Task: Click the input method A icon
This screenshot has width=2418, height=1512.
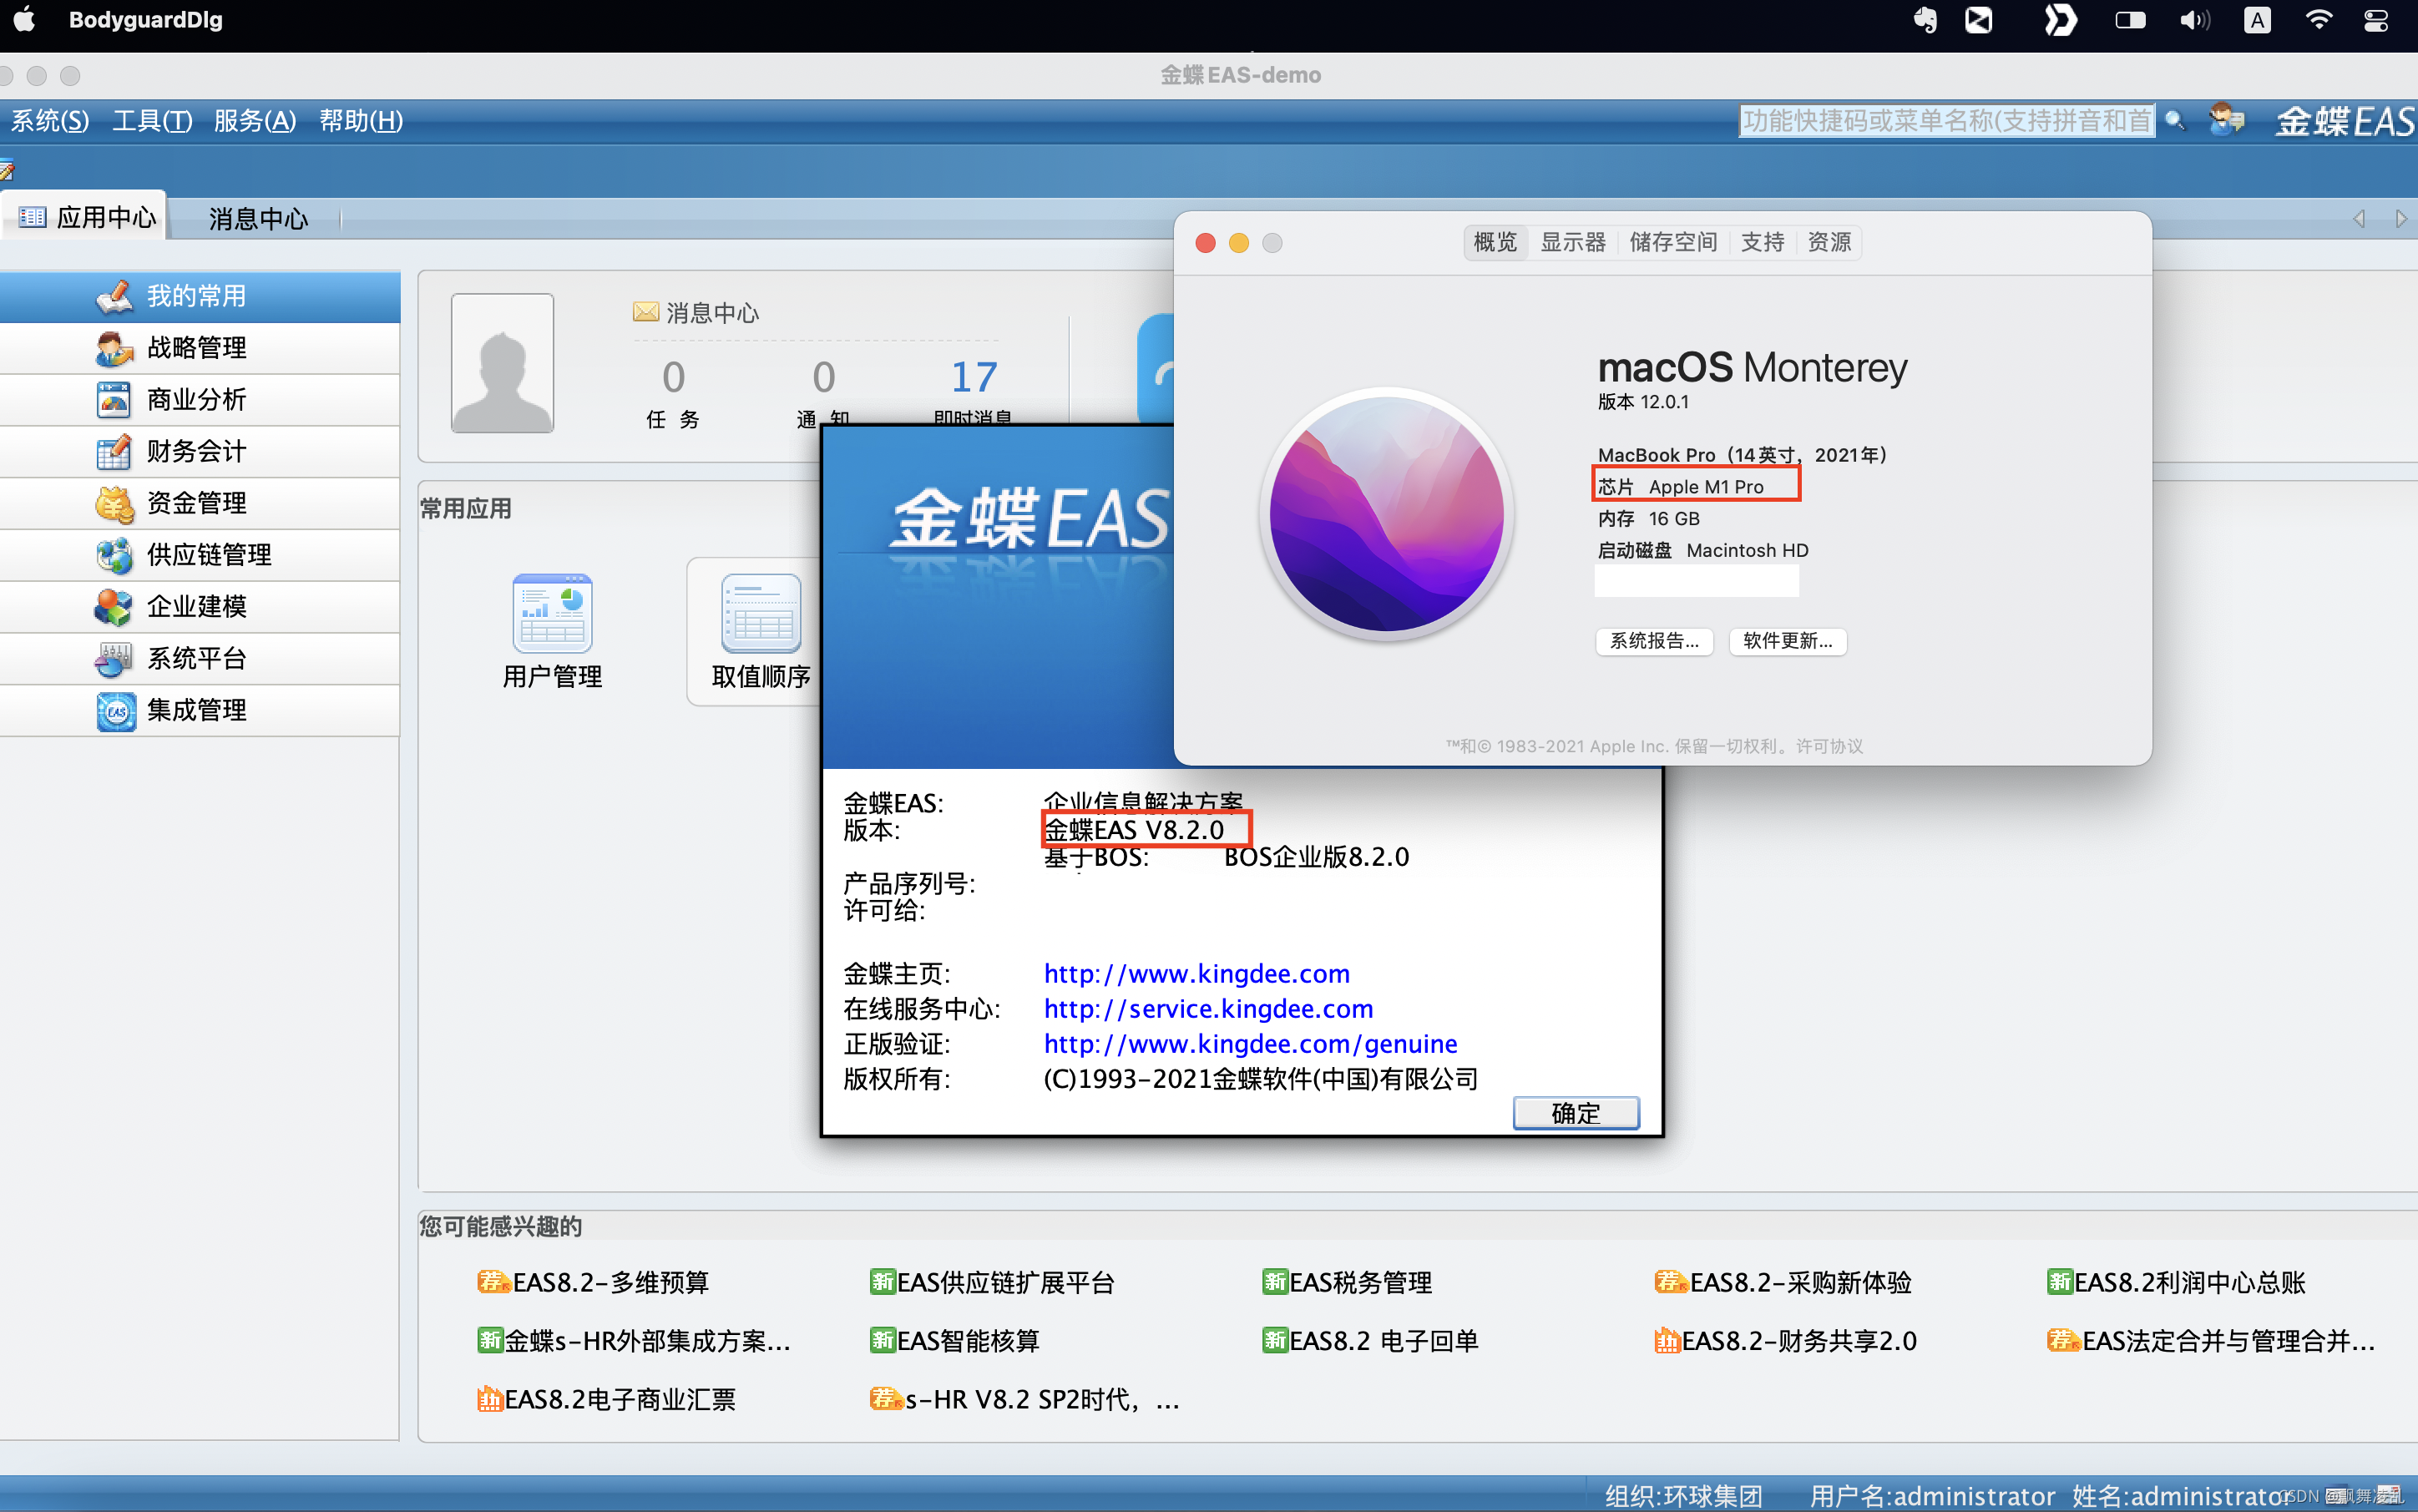Action: pos(2257,20)
